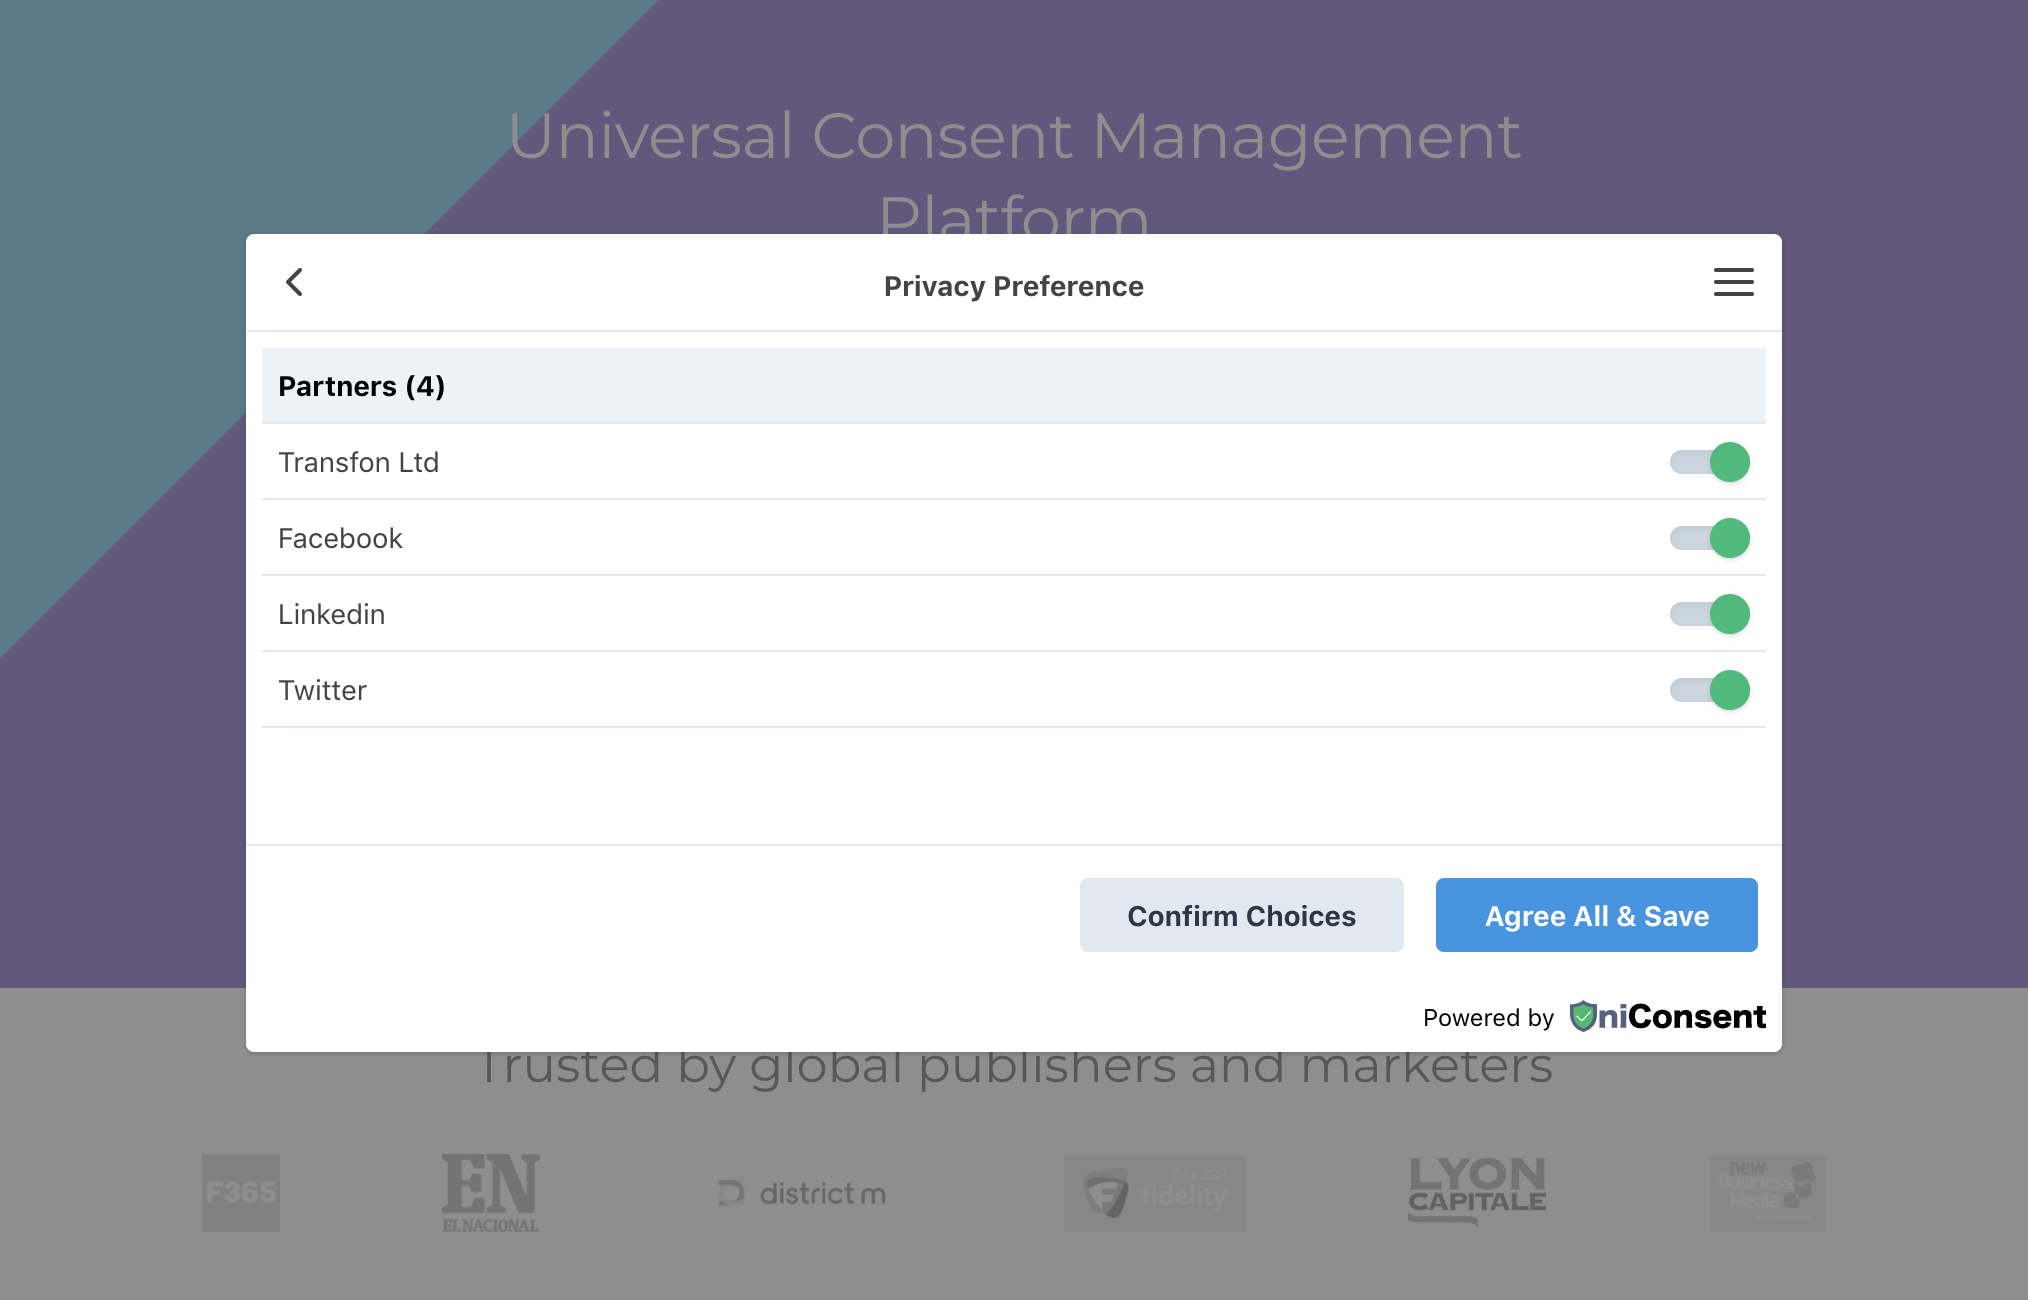Image resolution: width=2028 pixels, height=1300 pixels.
Task: Switch off the Twitter toggle
Action: [1710, 690]
